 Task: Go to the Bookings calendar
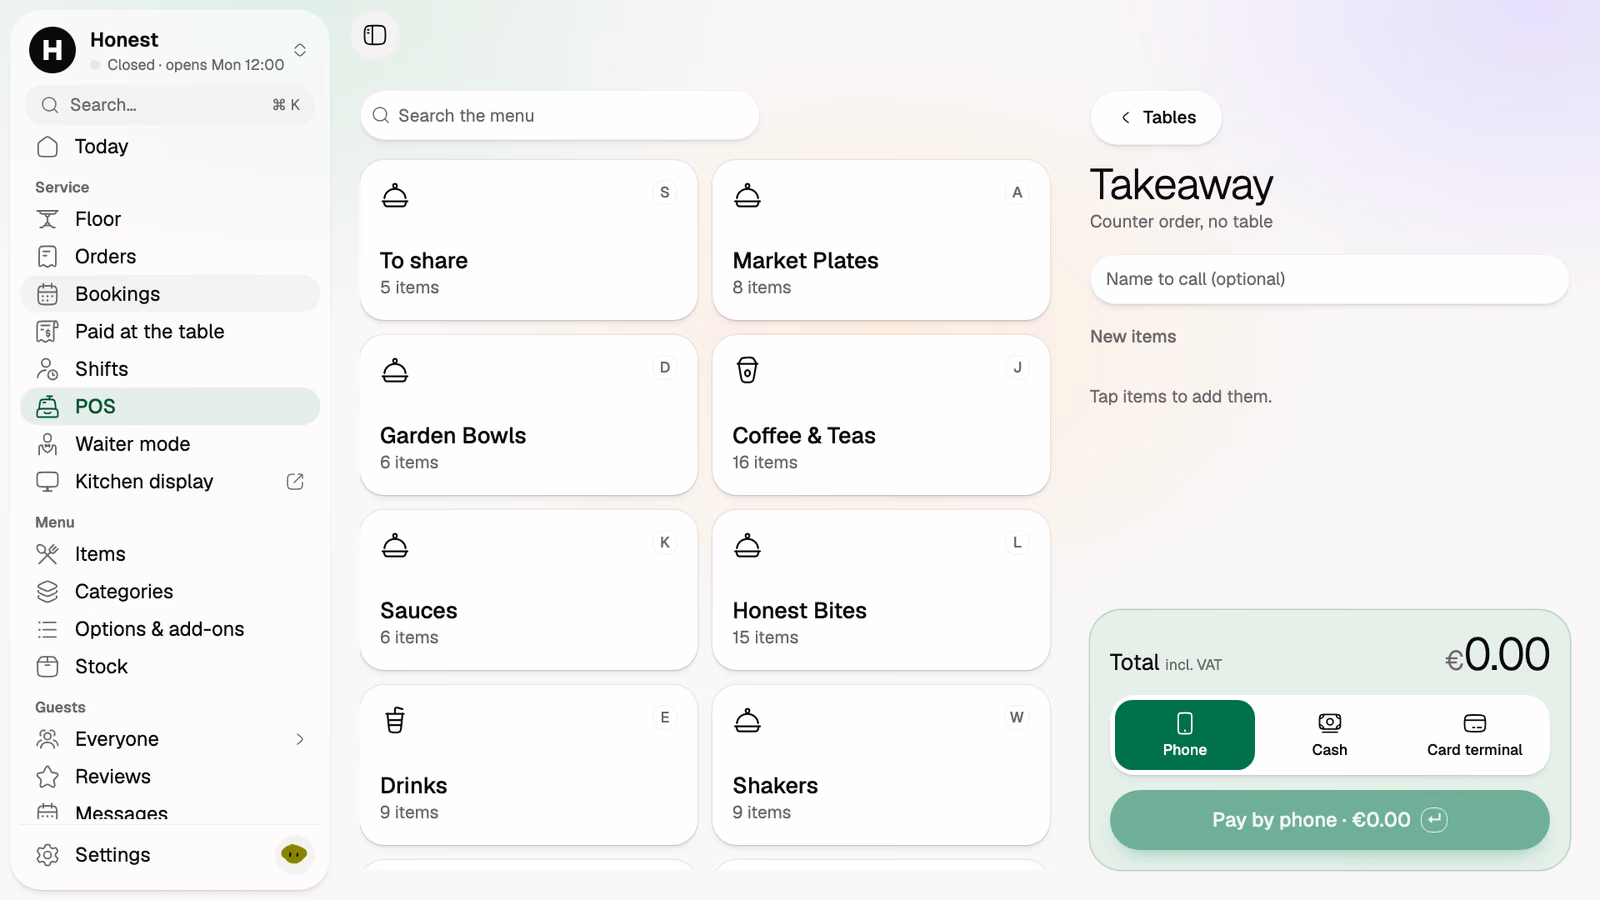[x=170, y=294]
